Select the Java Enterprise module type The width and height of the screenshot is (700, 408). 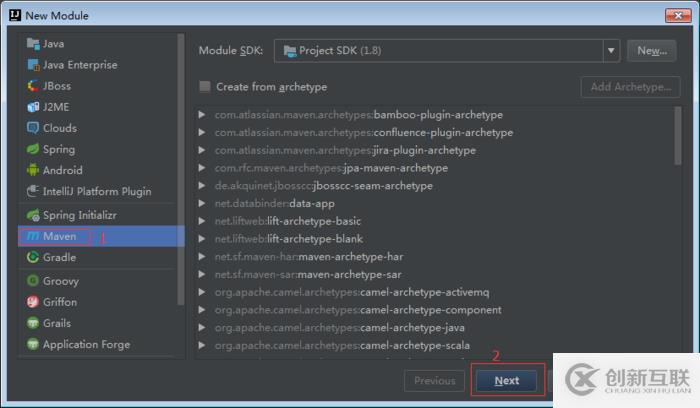97,65
